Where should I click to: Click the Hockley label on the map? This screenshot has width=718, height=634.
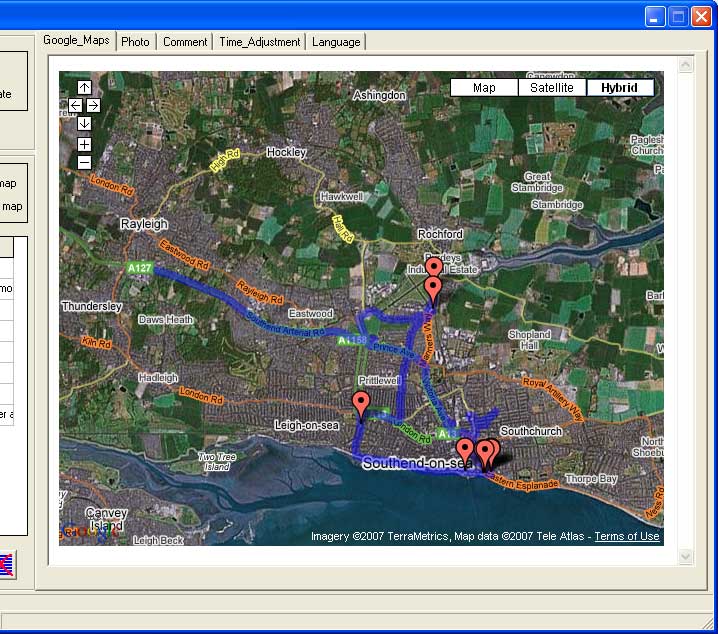click(x=287, y=152)
